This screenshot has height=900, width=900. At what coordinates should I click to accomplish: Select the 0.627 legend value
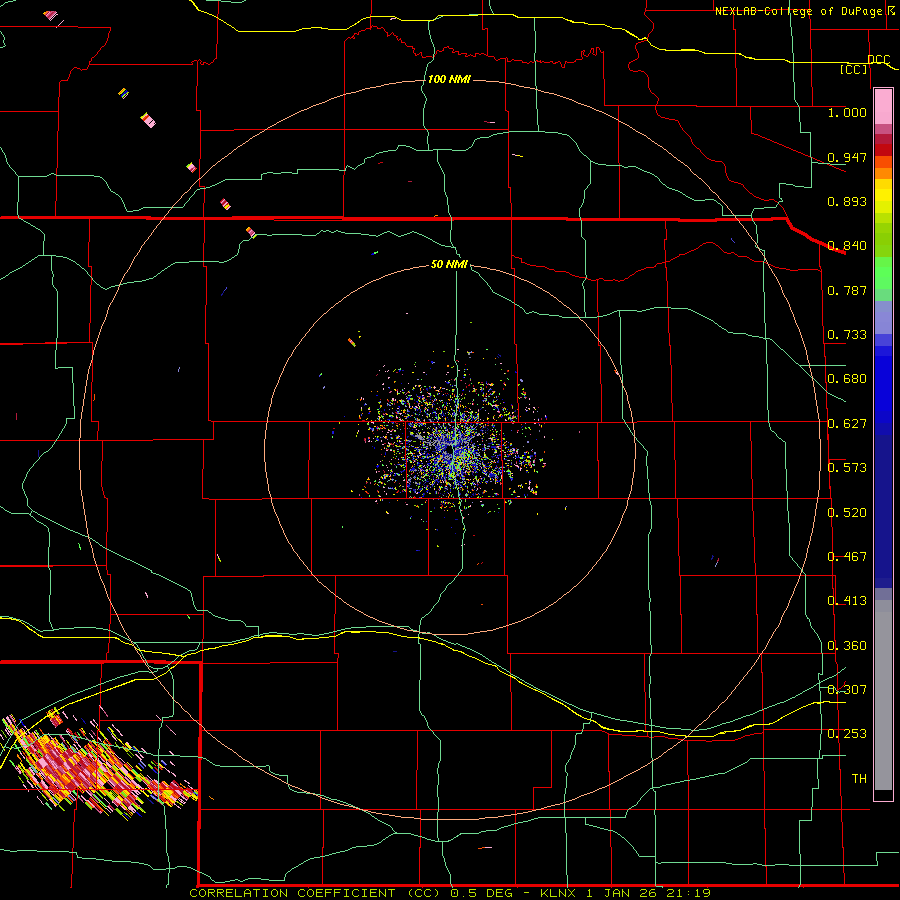[847, 423]
